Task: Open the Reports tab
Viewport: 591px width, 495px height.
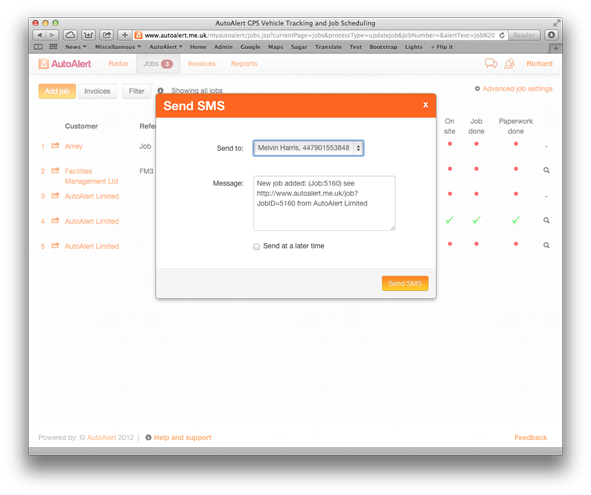Action: pyautogui.click(x=244, y=64)
